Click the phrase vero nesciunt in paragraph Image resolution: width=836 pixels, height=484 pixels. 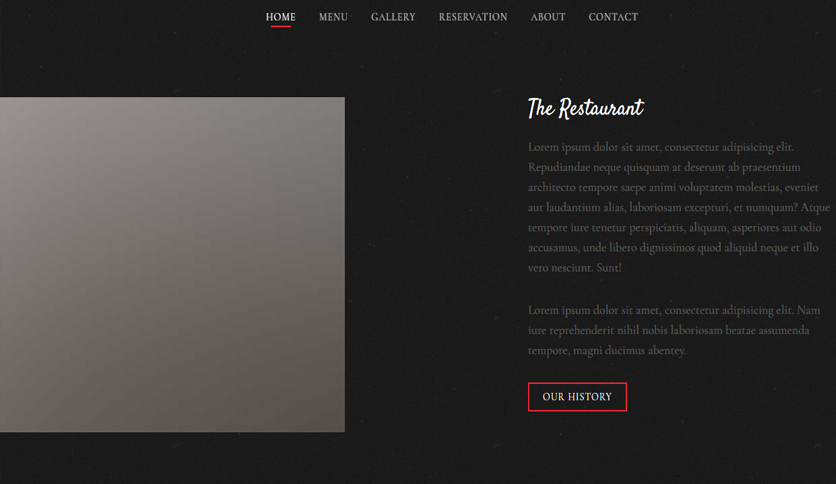pyautogui.click(x=560, y=268)
